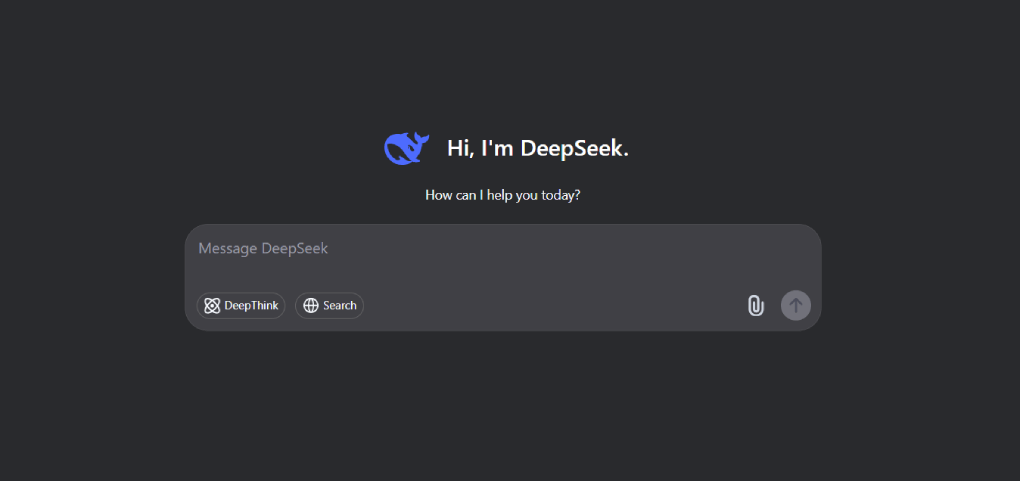This screenshot has height=481, width=1020.
Task: Click the "Hi, I'm DeepSeek." heading
Action: point(538,148)
